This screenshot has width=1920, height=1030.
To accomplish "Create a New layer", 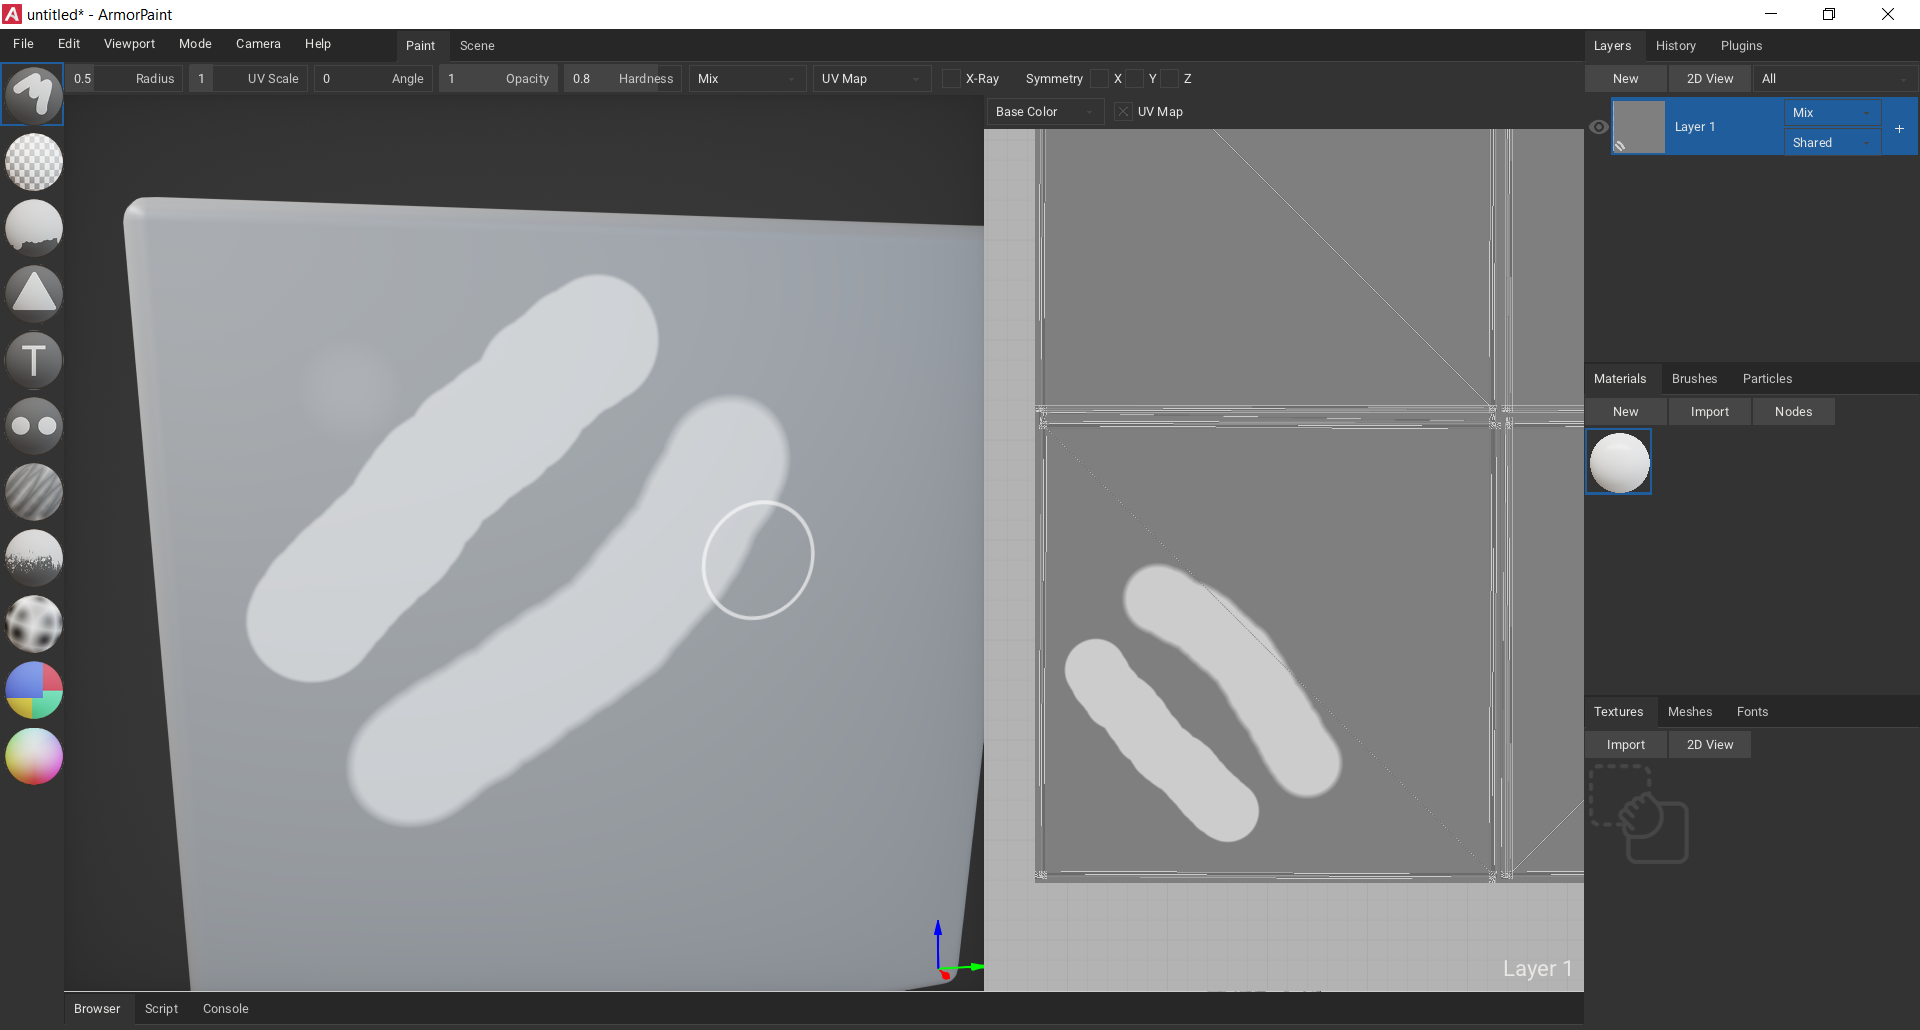I will coord(1624,78).
